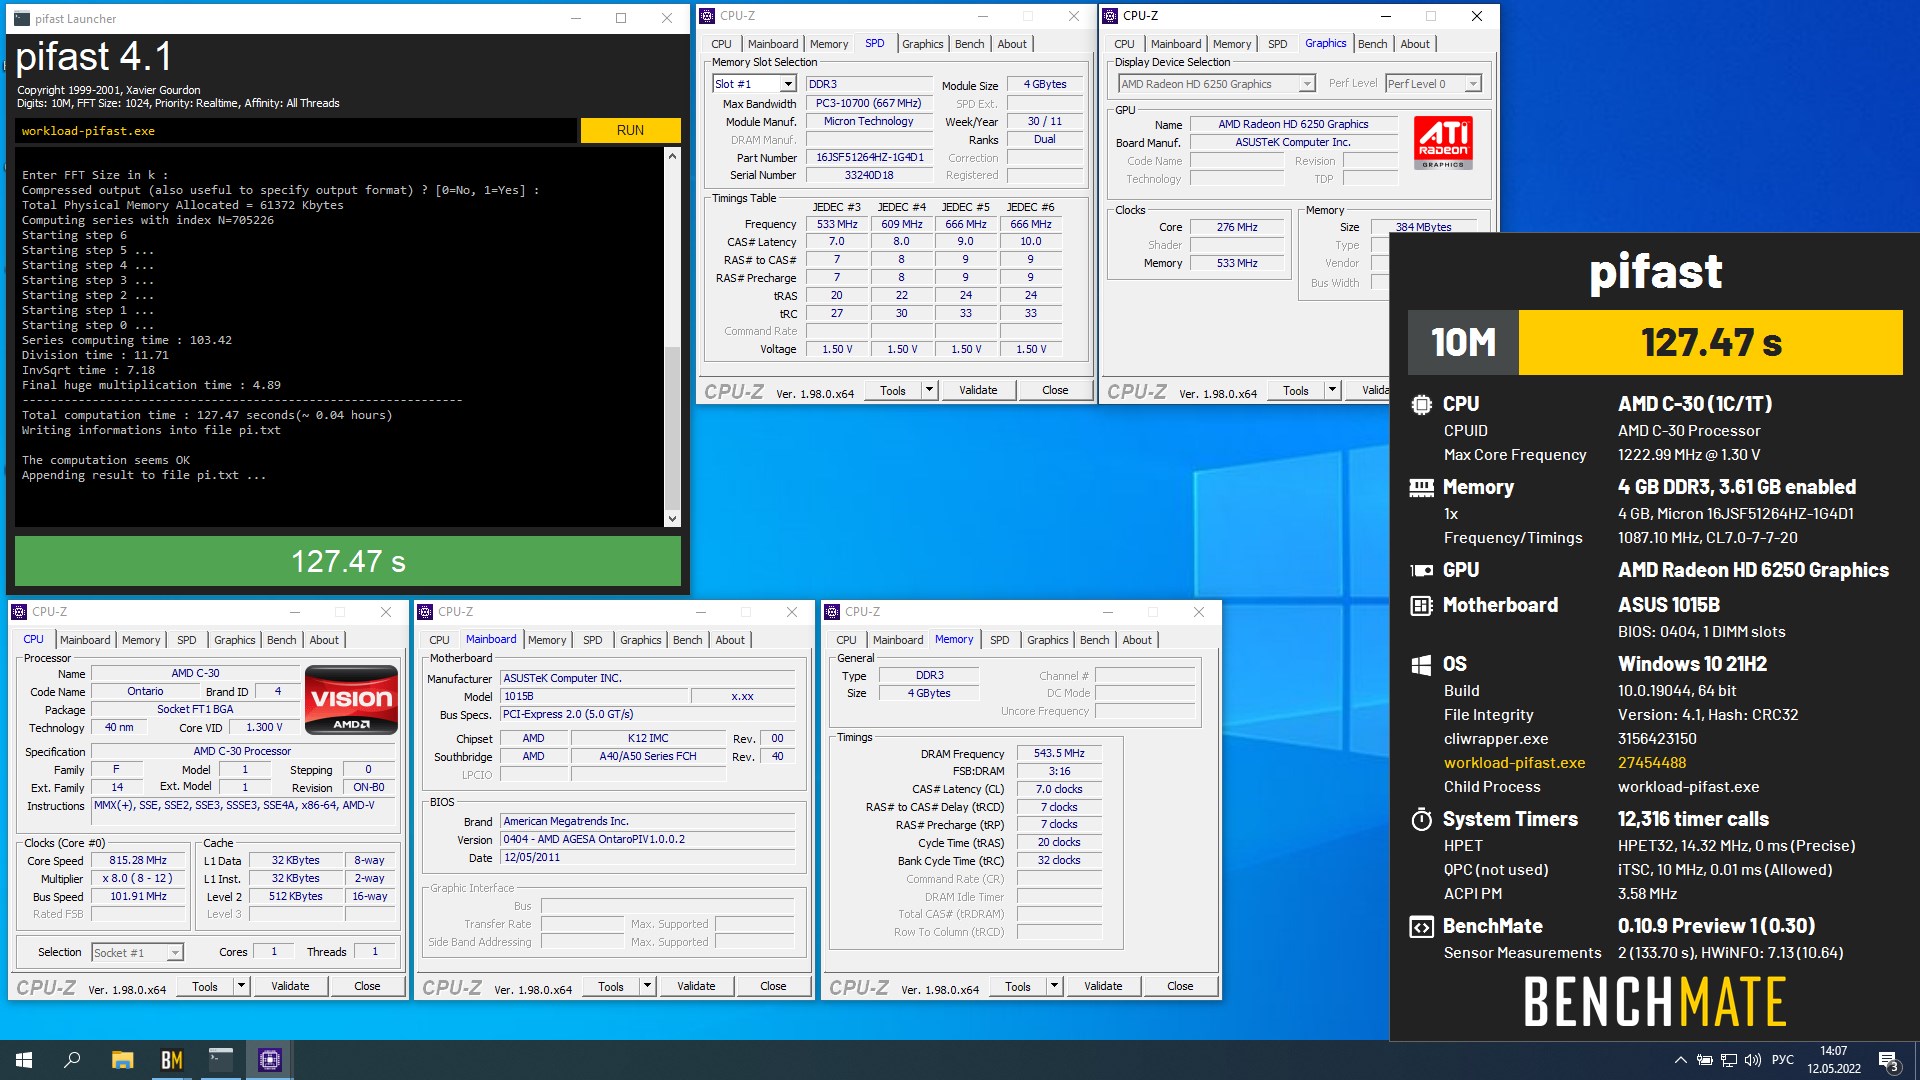Click the BenchMate Memory module icon
This screenshot has height=1080, width=1920.
tap(1421, 487)
